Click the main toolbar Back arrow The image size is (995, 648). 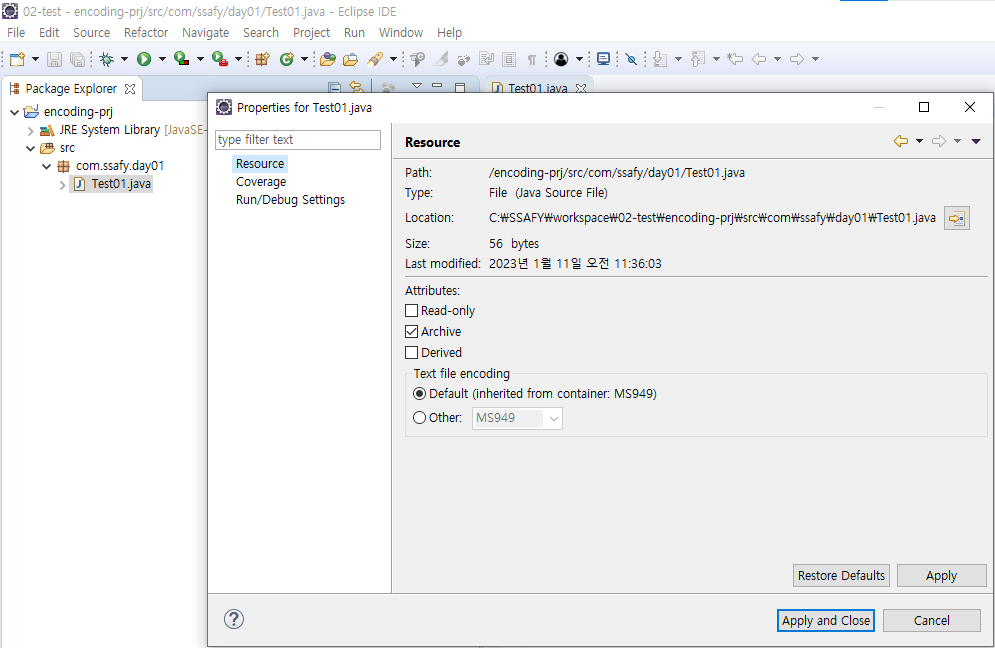[x=759, y=59]
